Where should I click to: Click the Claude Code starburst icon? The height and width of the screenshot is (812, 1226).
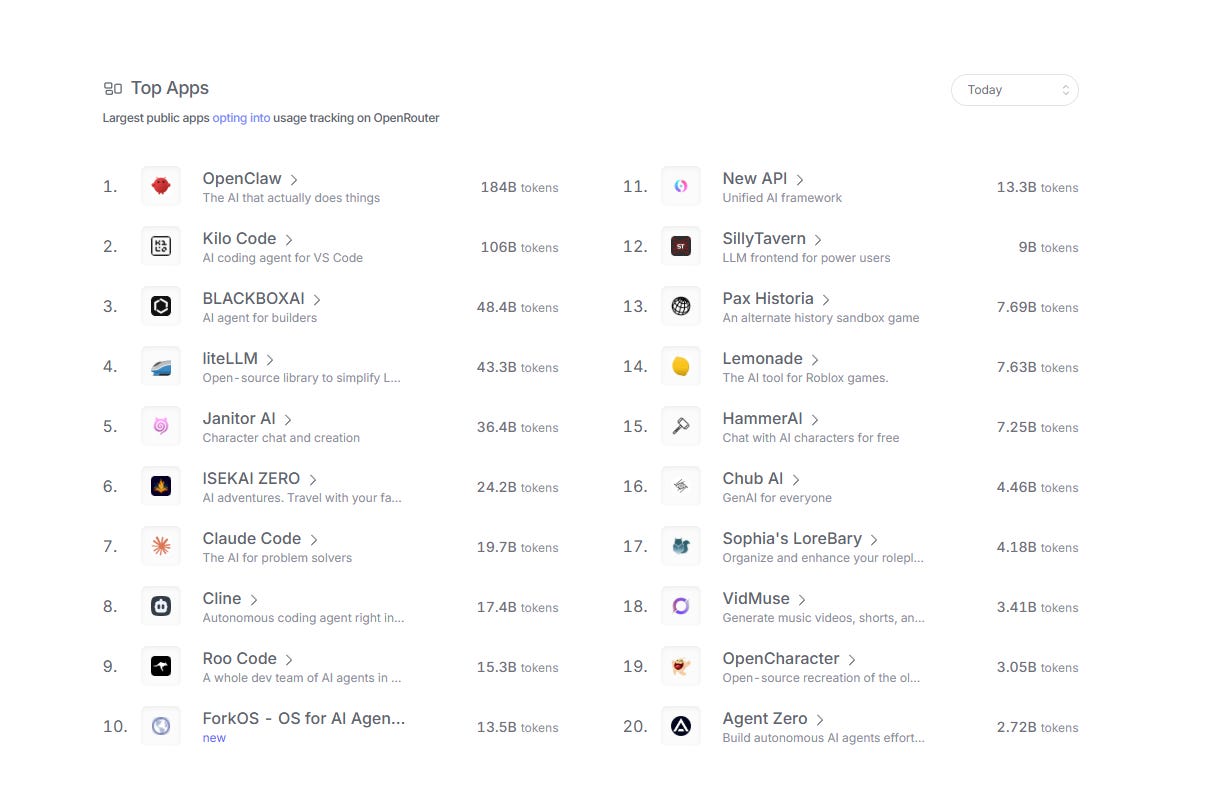click(161, 546)
